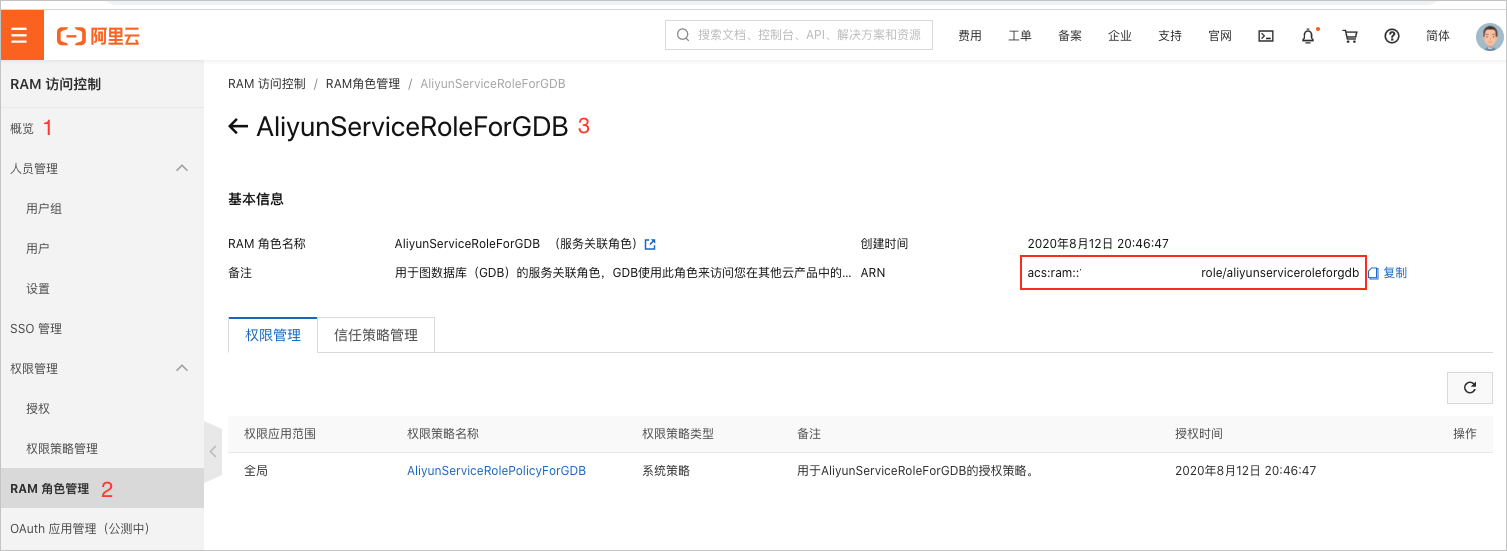Screen dimensions: 1507x551
Task: Click the RAM 访问控制 sidebar title
Action: pos(56,85)
